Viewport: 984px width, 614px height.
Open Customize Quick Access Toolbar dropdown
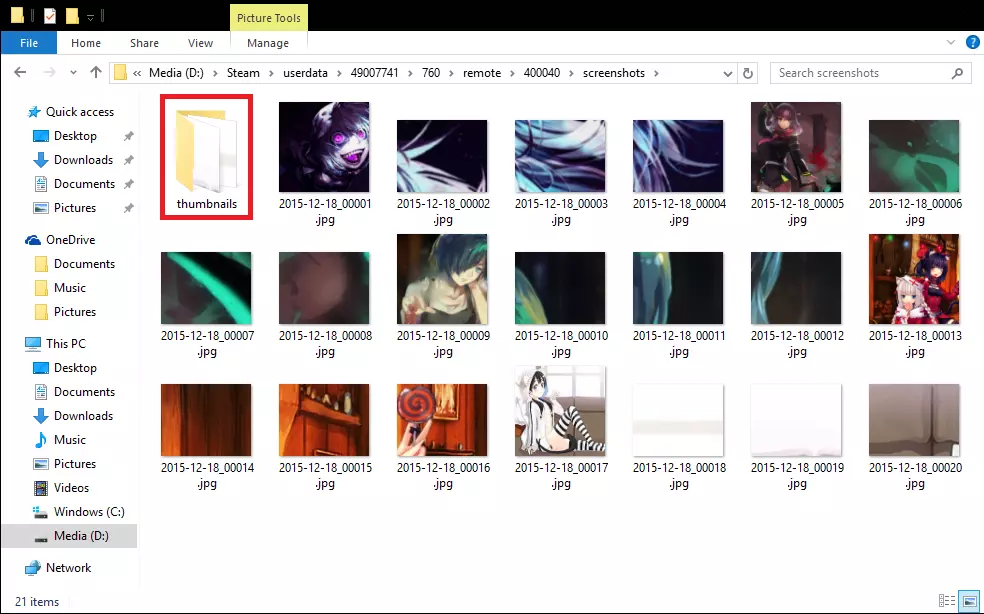pos(90,17)
